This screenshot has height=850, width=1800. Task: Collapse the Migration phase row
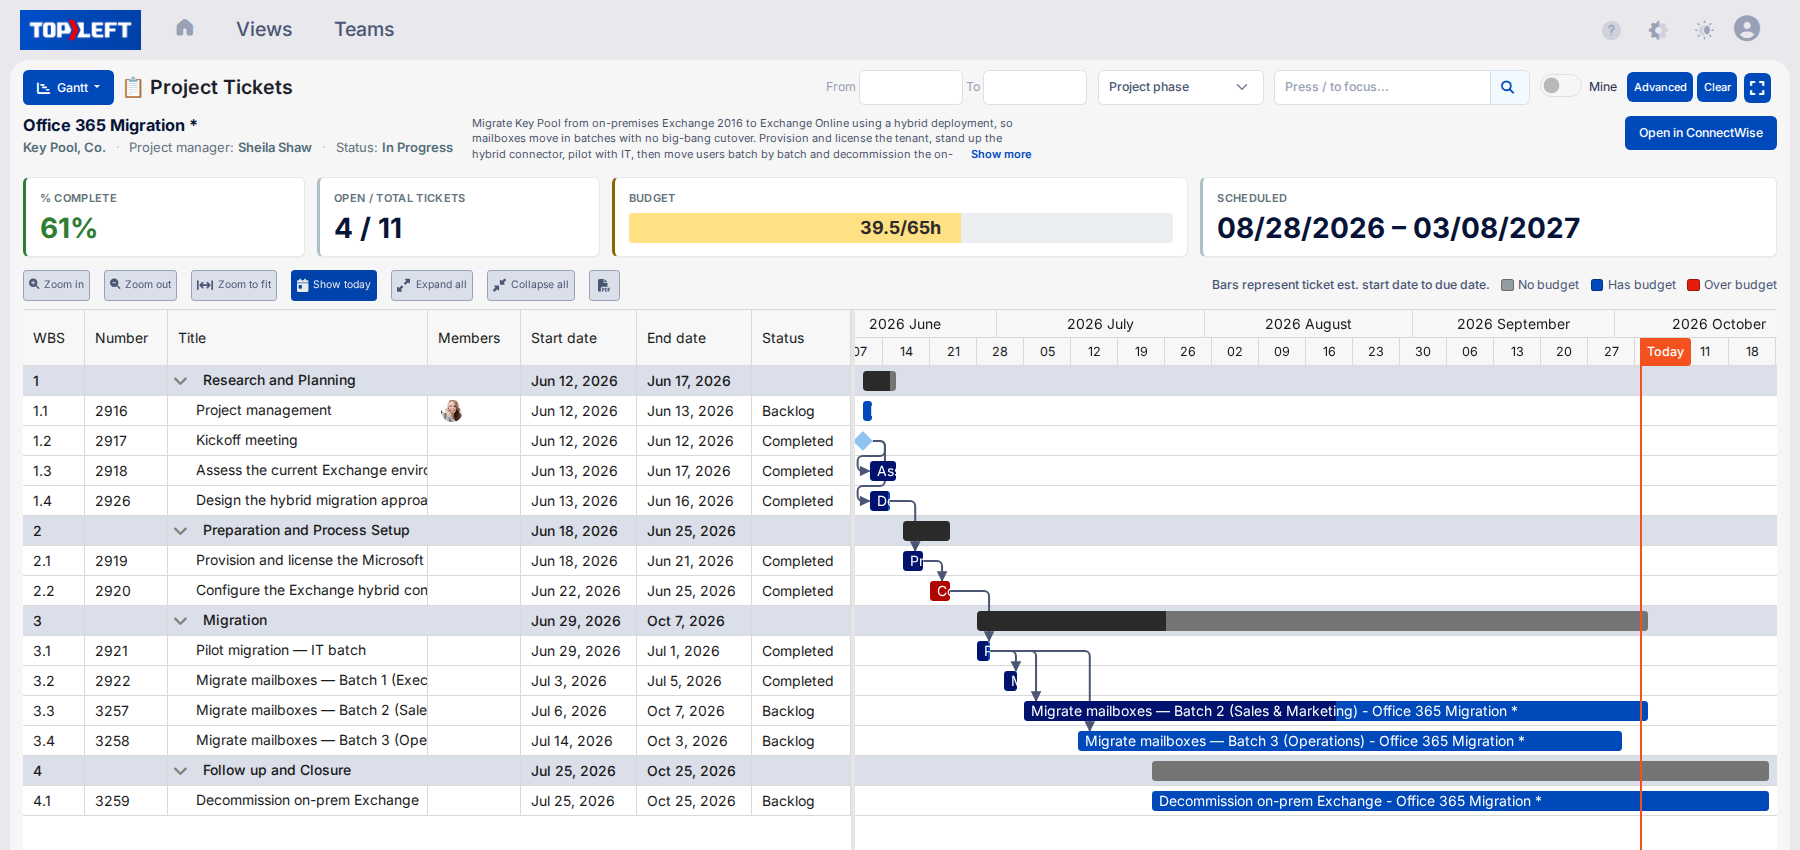click(x=181, y=621)
